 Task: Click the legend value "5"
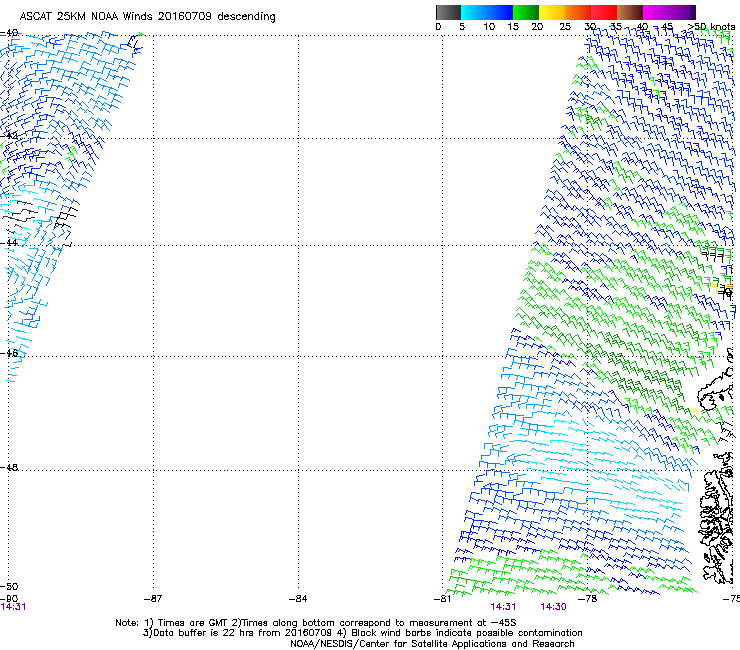point(462,27)
